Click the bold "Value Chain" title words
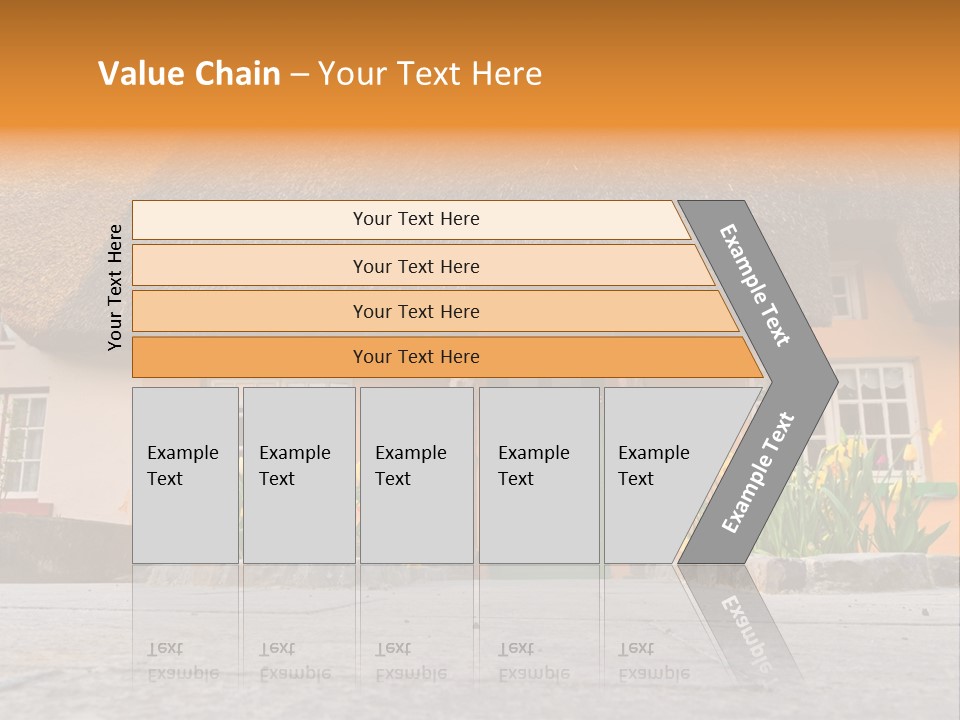 (189, 74)
